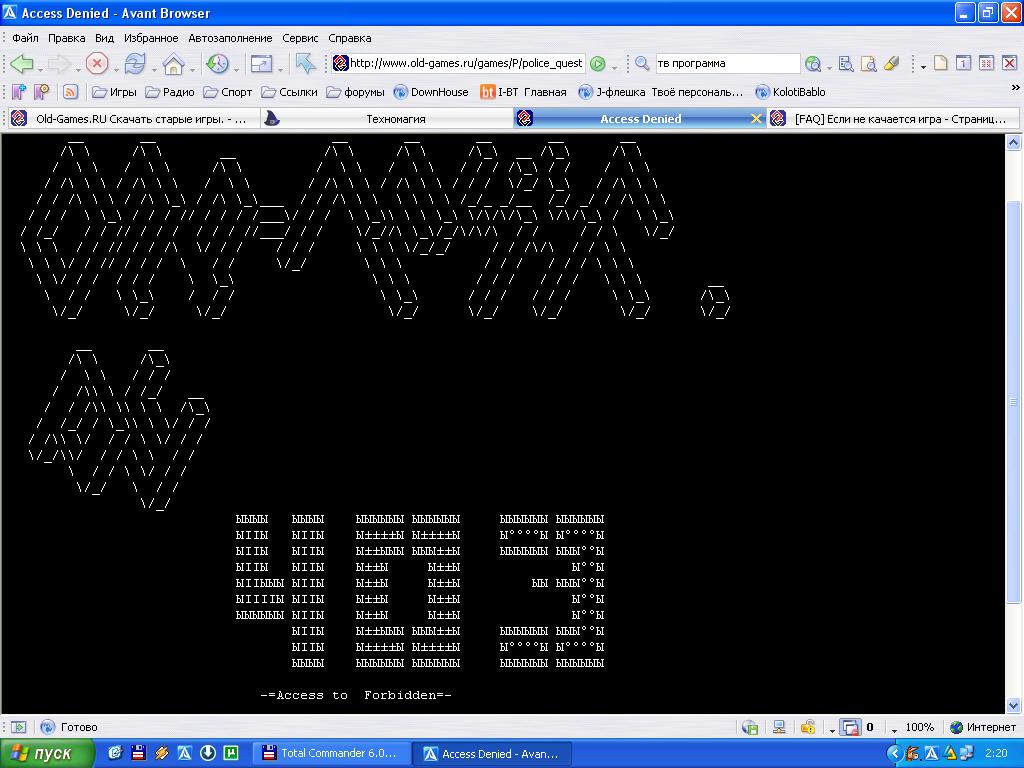The image size is (1024, 768).
Task: Open the Автозаполнение menu
Action: click(230, 38)
